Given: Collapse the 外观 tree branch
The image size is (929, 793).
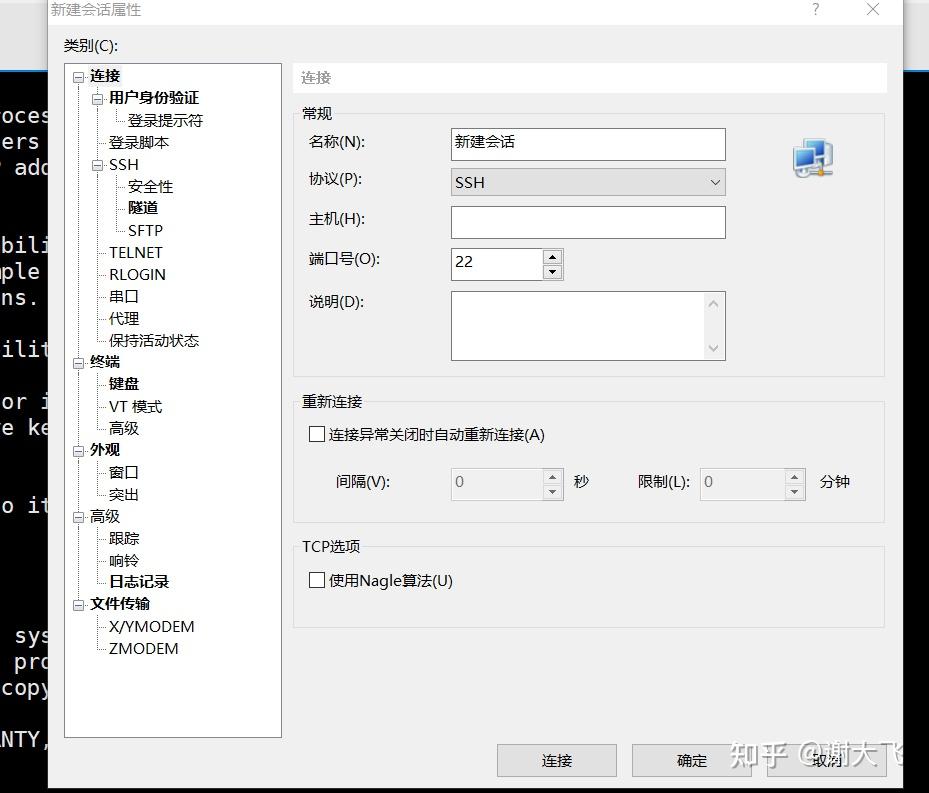Looking at the screenshot, I should [x=78, y=450].
